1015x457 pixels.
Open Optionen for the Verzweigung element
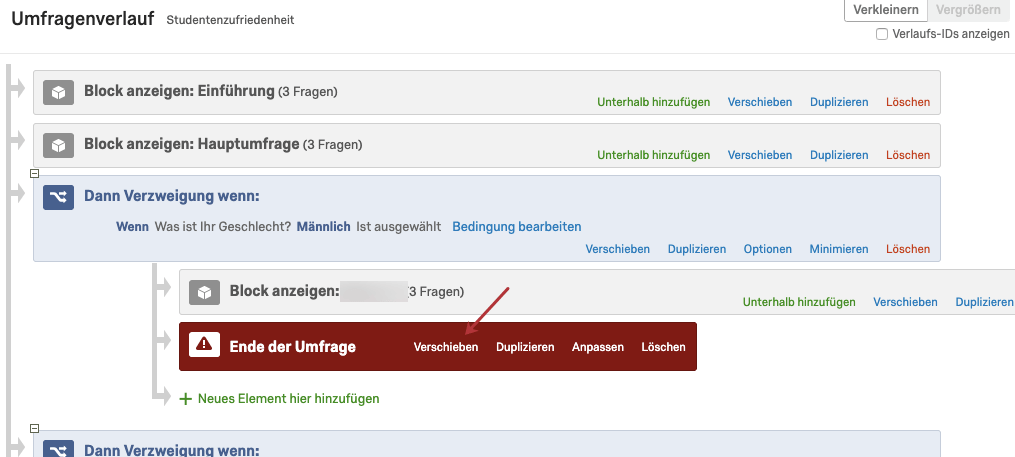tap(767, 249)
